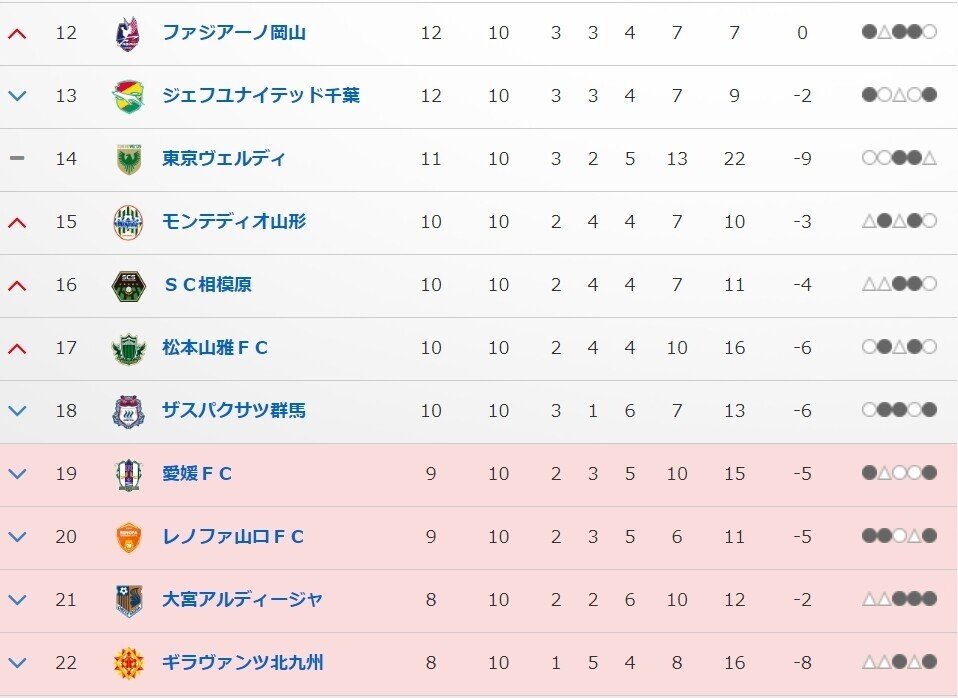
Task: Click the Matsumoto Yamaga FC club crest
Action: click(128, 348)
